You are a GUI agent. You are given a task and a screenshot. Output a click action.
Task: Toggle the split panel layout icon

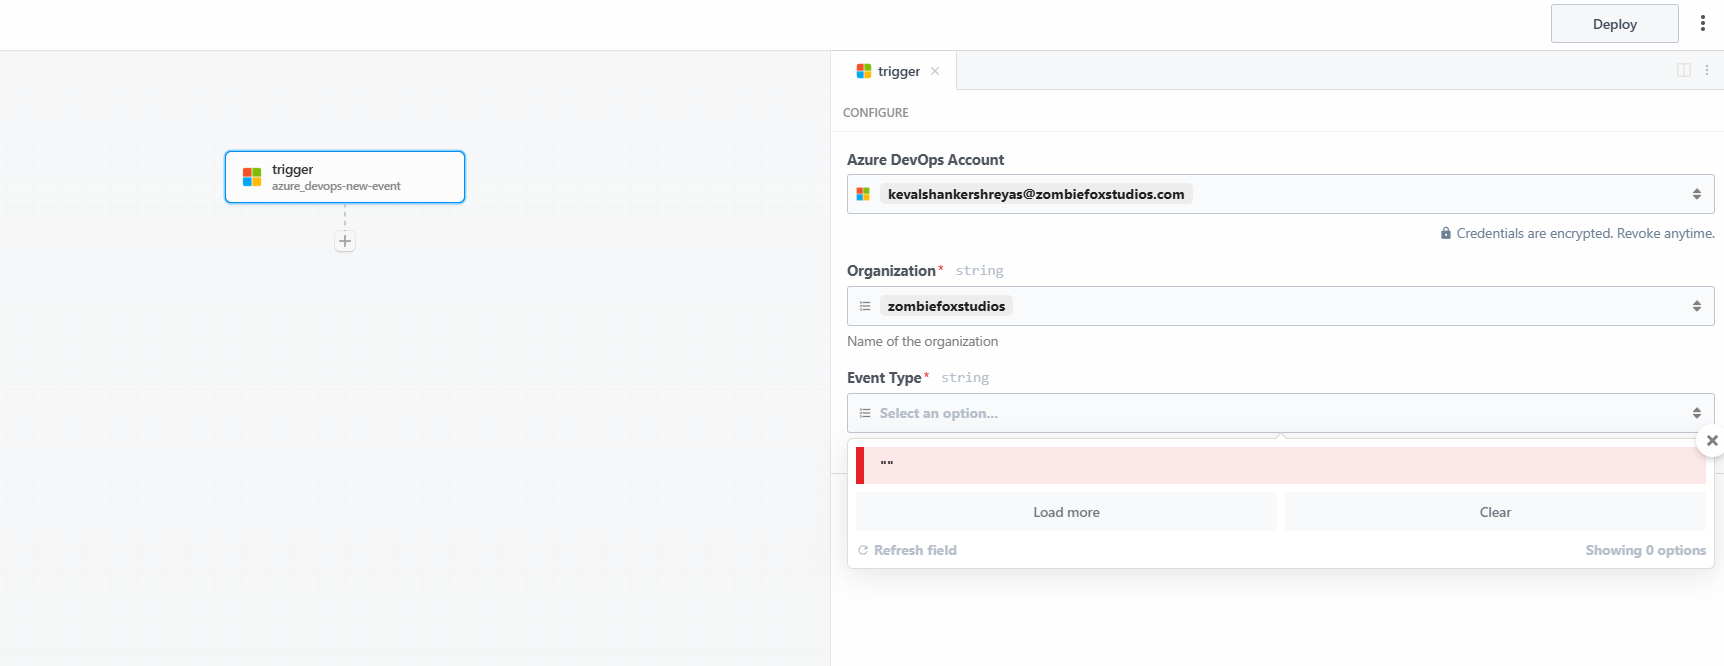1684,70
